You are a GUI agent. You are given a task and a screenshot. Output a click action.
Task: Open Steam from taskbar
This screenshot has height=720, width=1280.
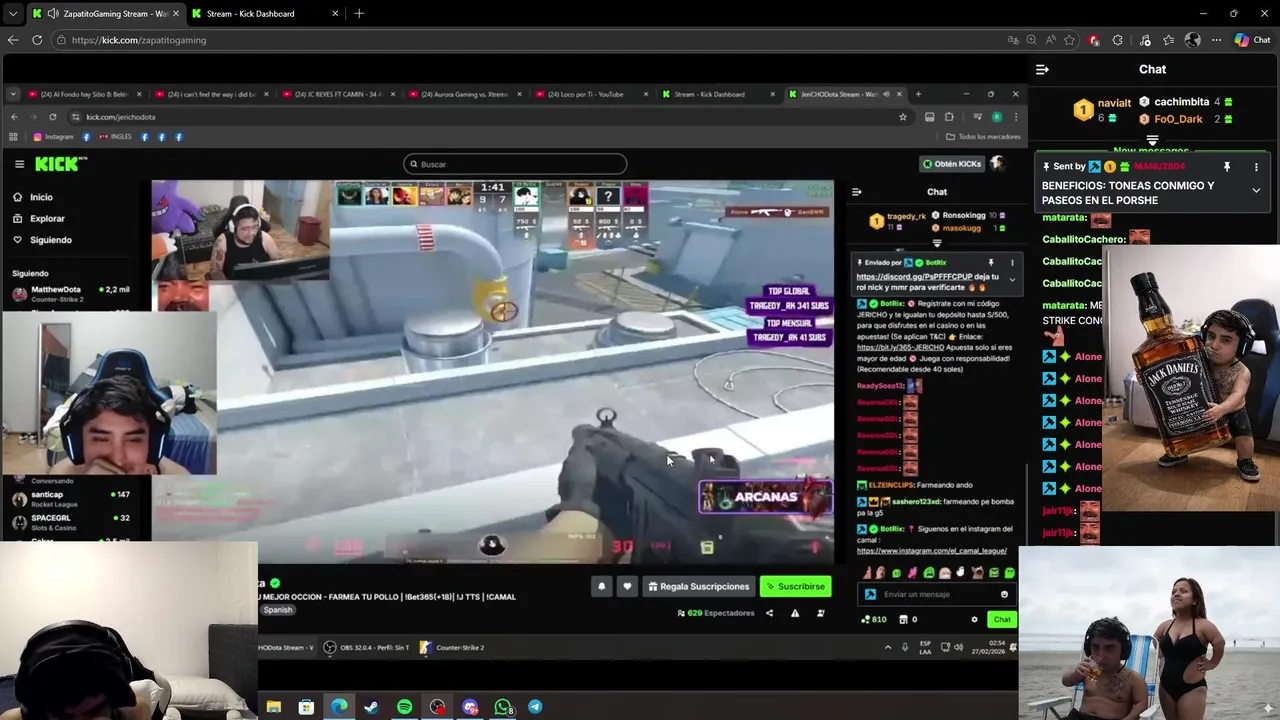(371, 707)
